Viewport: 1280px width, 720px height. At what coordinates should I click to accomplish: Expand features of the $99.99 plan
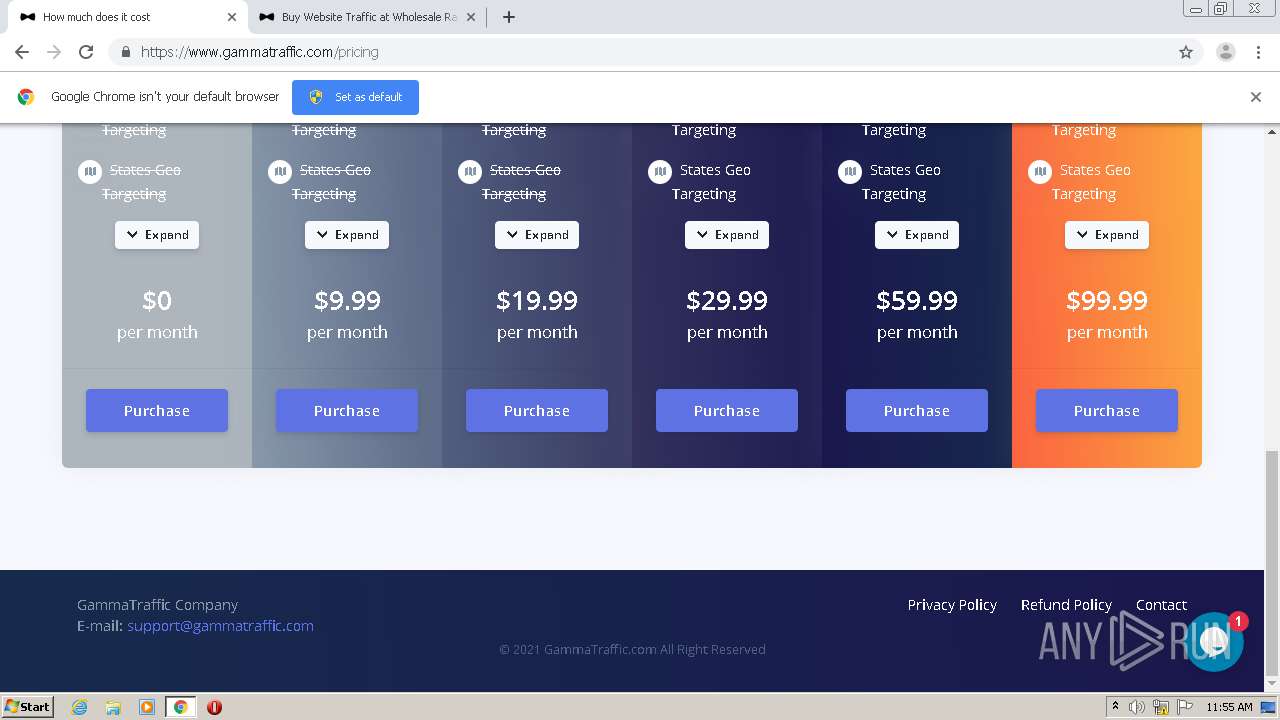(1107, 235)
